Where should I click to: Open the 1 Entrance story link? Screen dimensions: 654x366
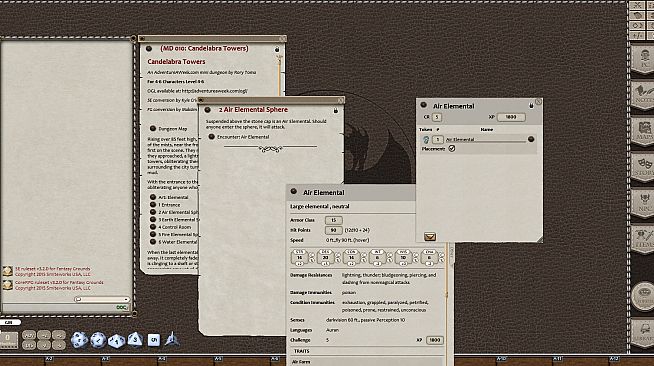coord(153,205)
